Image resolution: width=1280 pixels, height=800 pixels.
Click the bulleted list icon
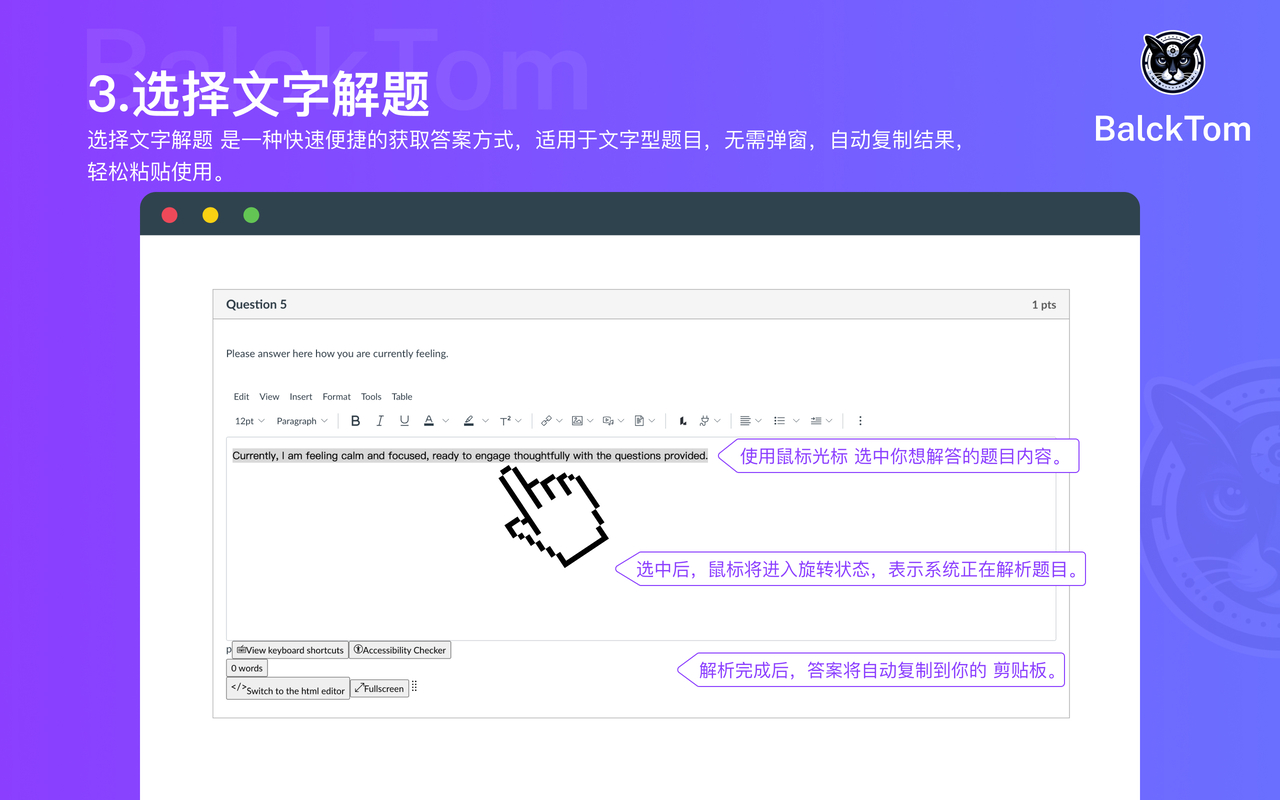click(780, 421)
